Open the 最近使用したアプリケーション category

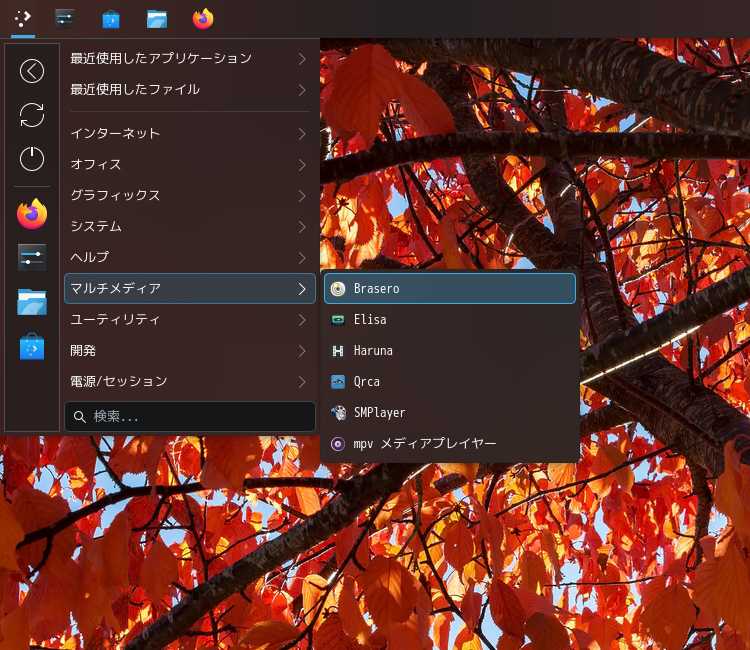point(190,59)
